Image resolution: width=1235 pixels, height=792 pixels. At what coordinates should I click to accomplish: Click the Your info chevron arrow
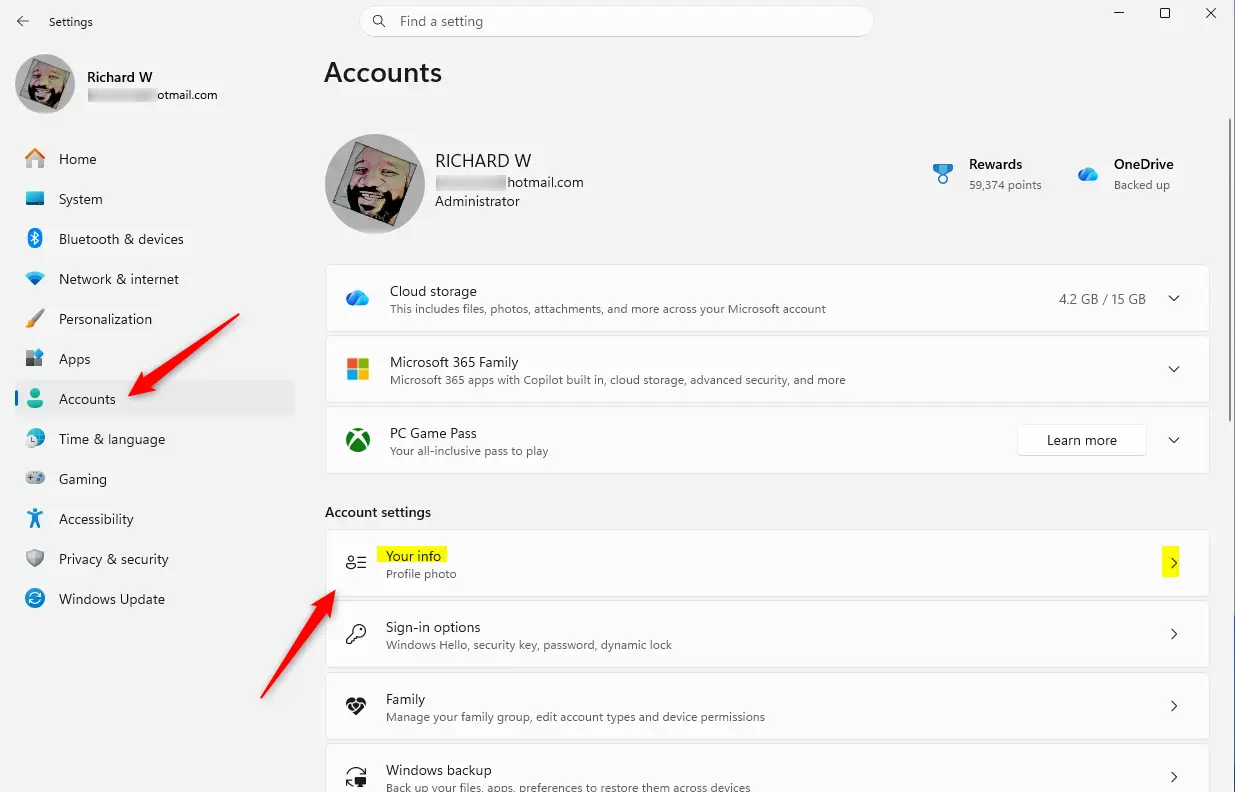click(1173, 564)
